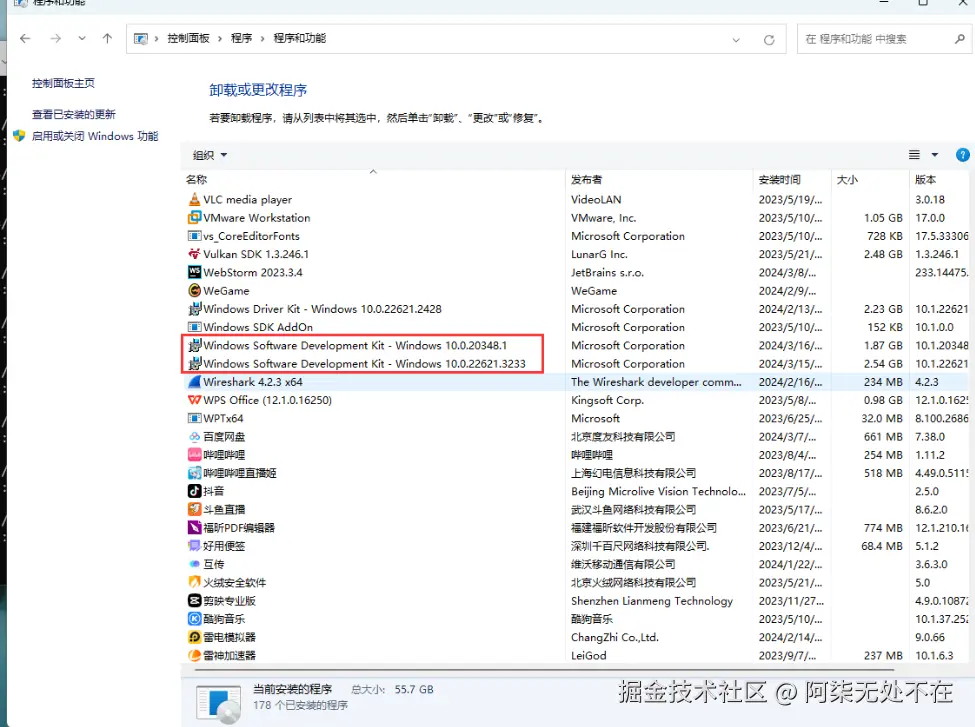Open 查看已安装的更新 link
This screenshot has height=727, width=975.
(74, 114)
